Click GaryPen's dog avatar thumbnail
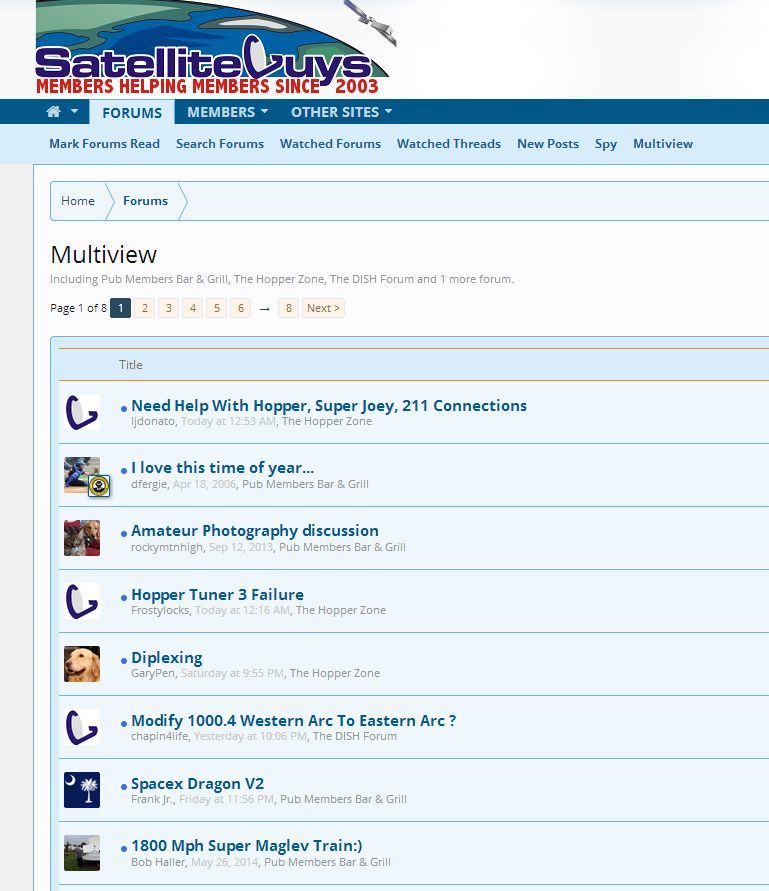Viewport: 769px width, 891px height. 82,664
